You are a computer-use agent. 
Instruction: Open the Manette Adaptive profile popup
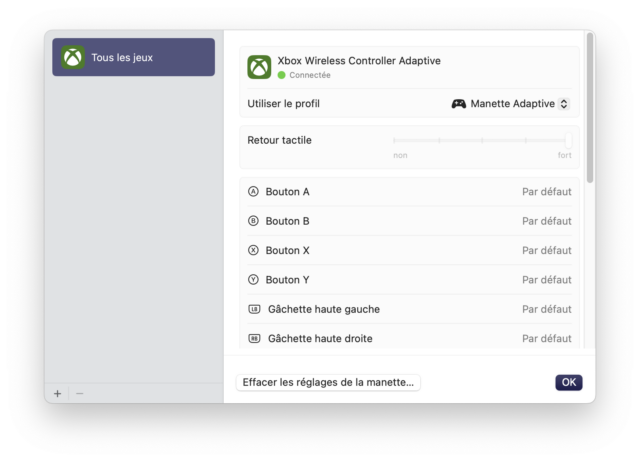[510, 104]
